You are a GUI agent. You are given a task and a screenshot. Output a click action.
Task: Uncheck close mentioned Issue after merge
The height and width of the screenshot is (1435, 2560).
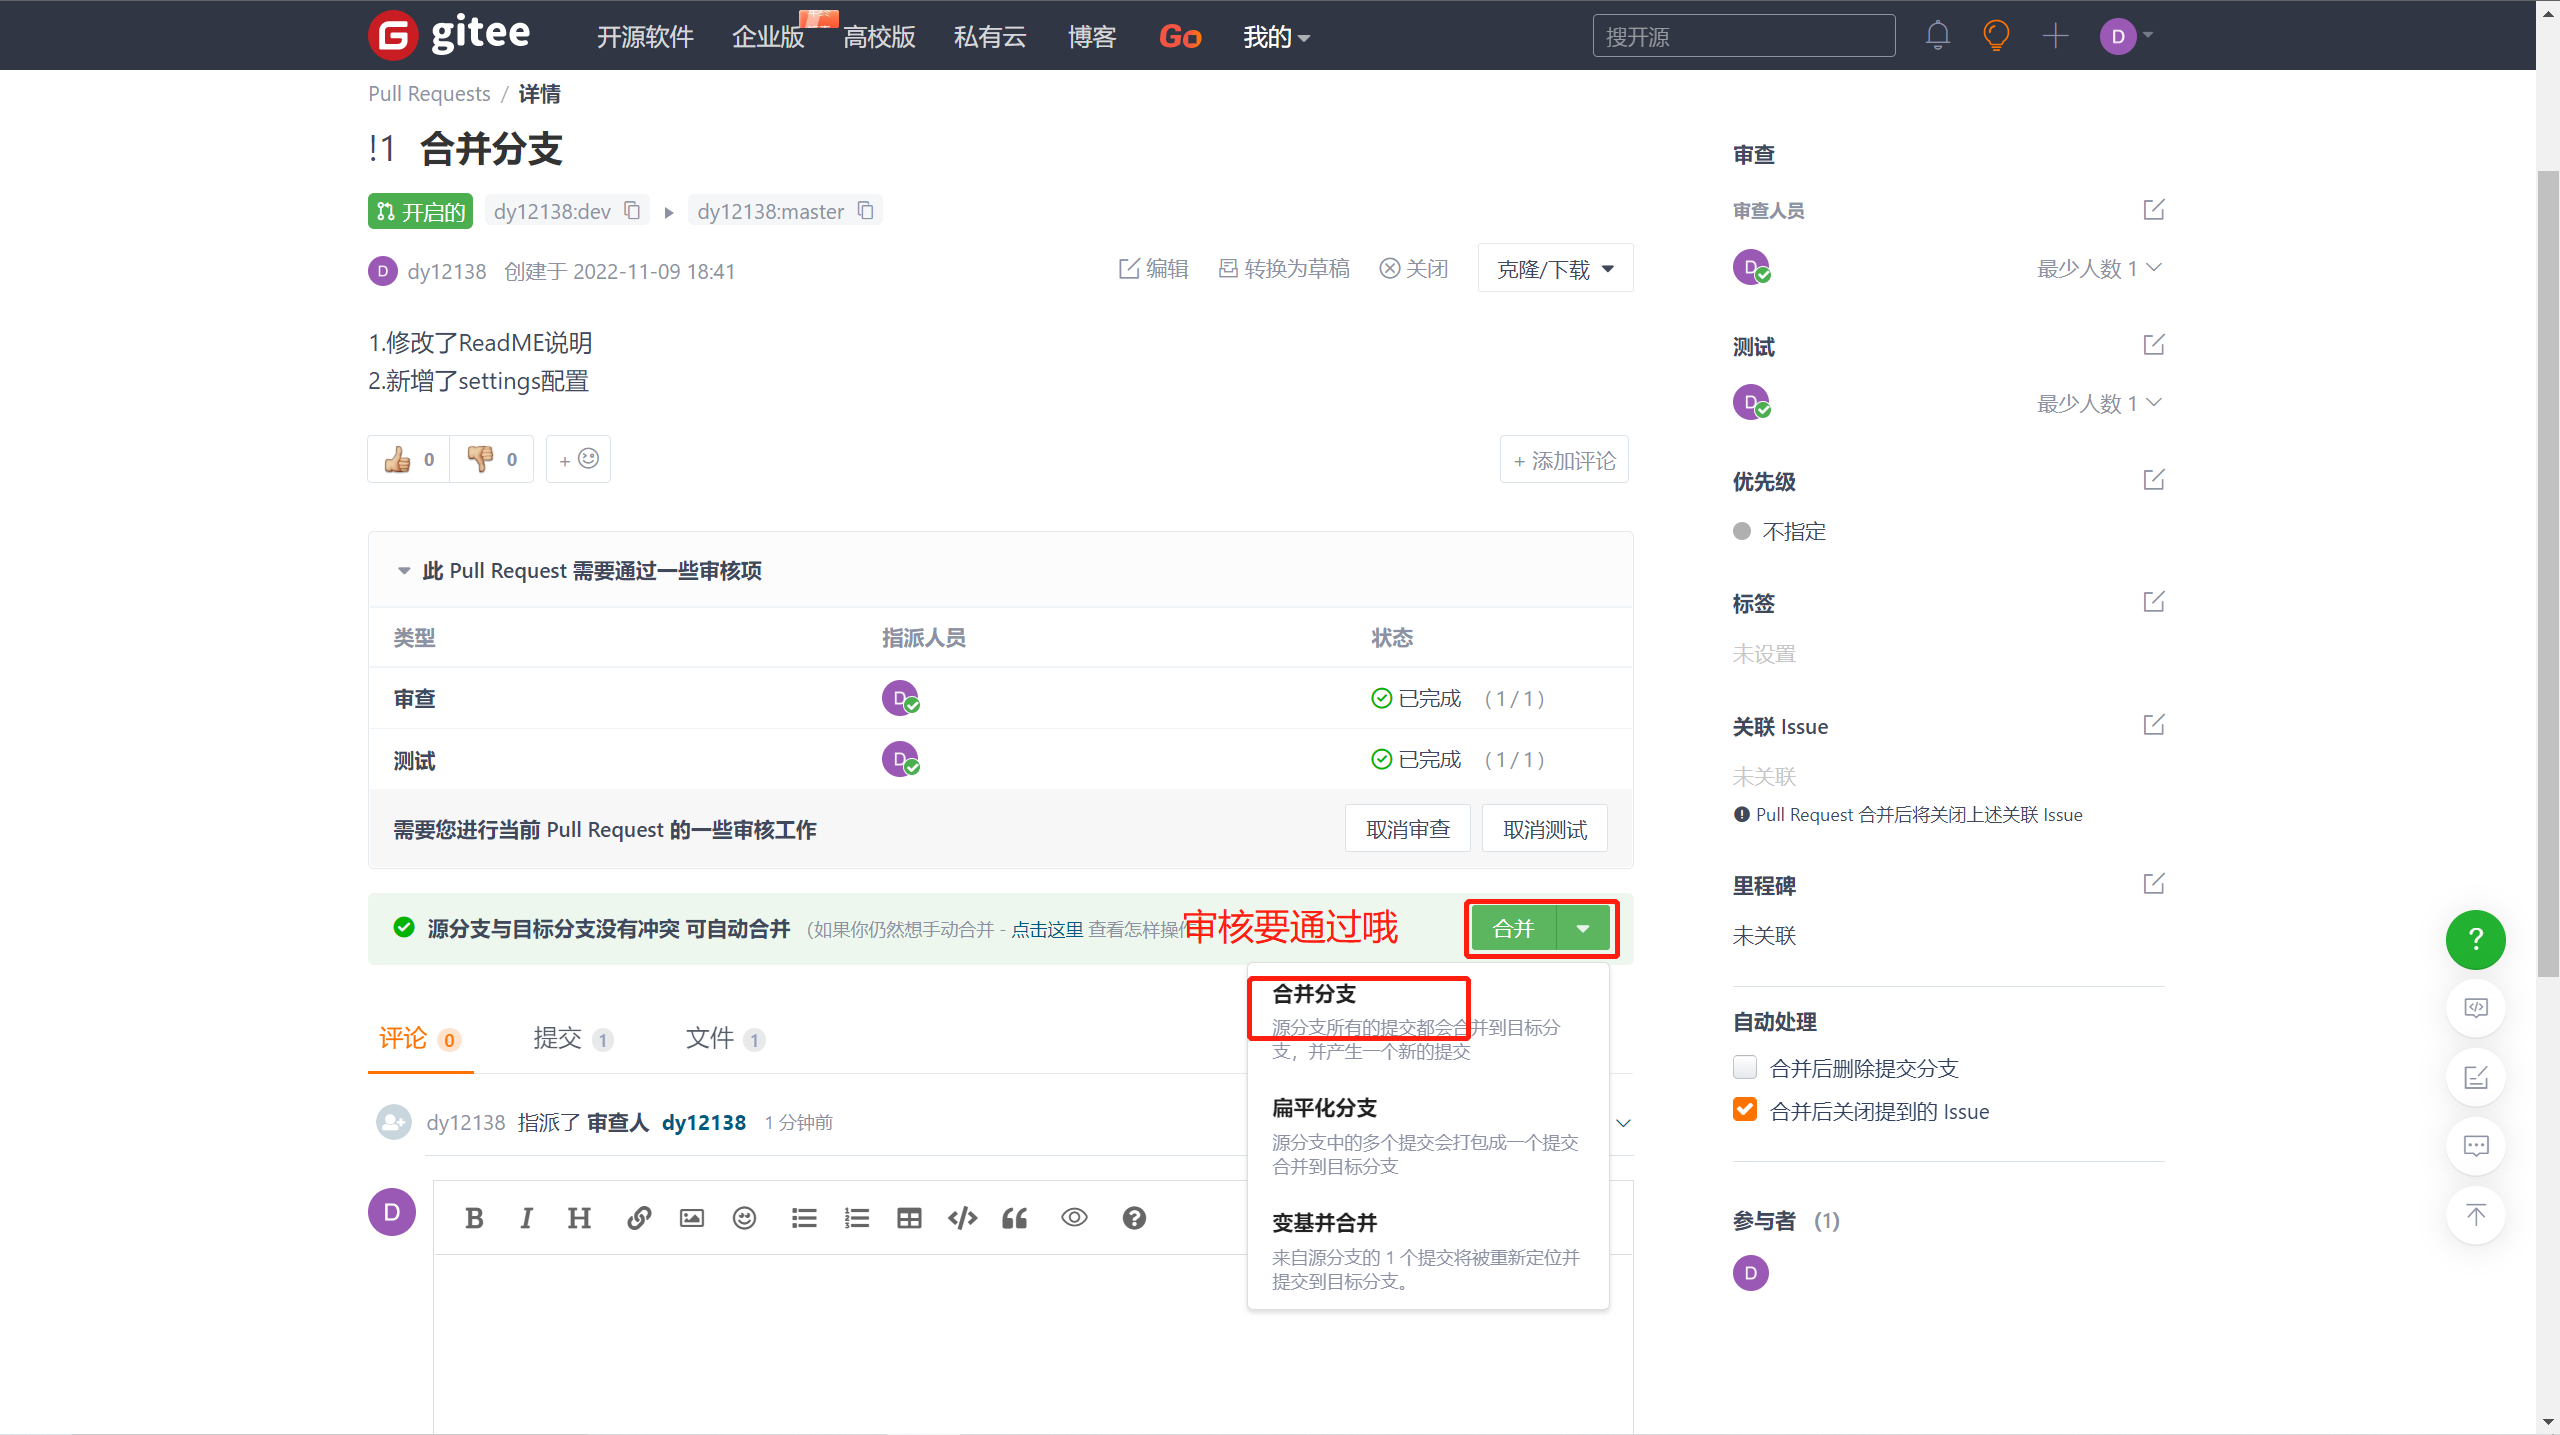click(x=1745, y=1110)
